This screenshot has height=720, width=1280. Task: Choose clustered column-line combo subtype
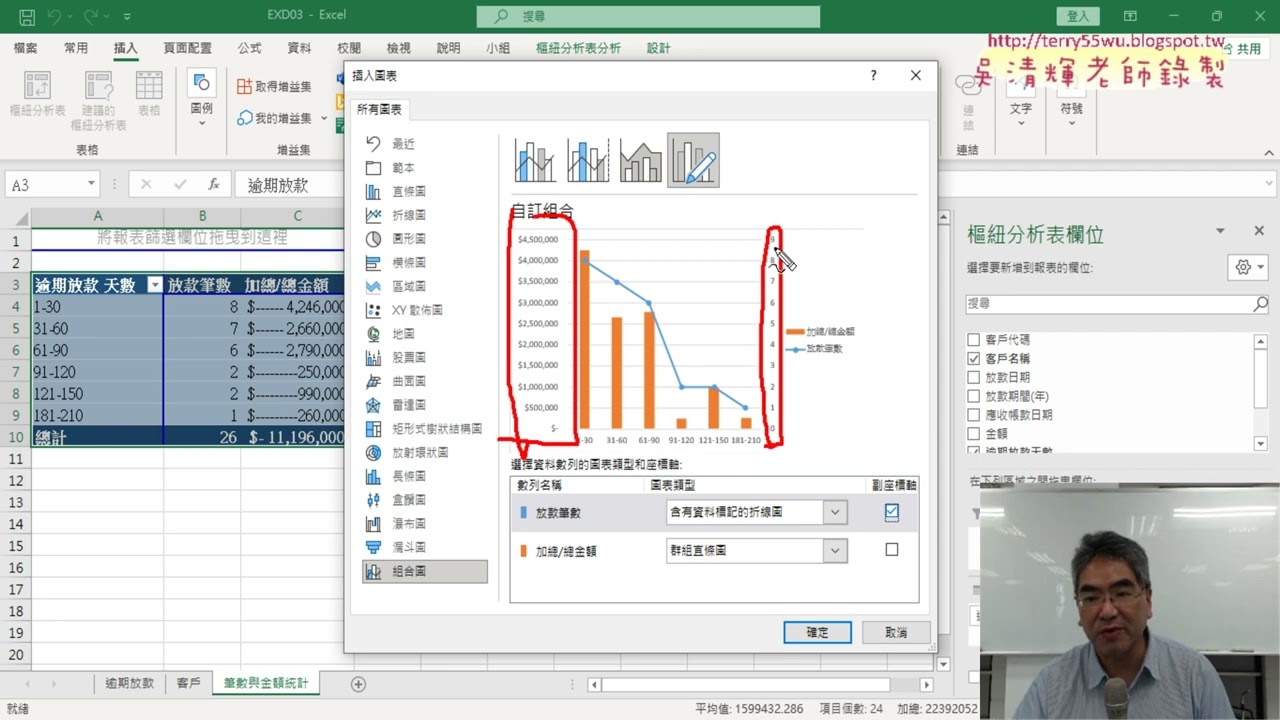pyautogui.click(x=535, y=160)
